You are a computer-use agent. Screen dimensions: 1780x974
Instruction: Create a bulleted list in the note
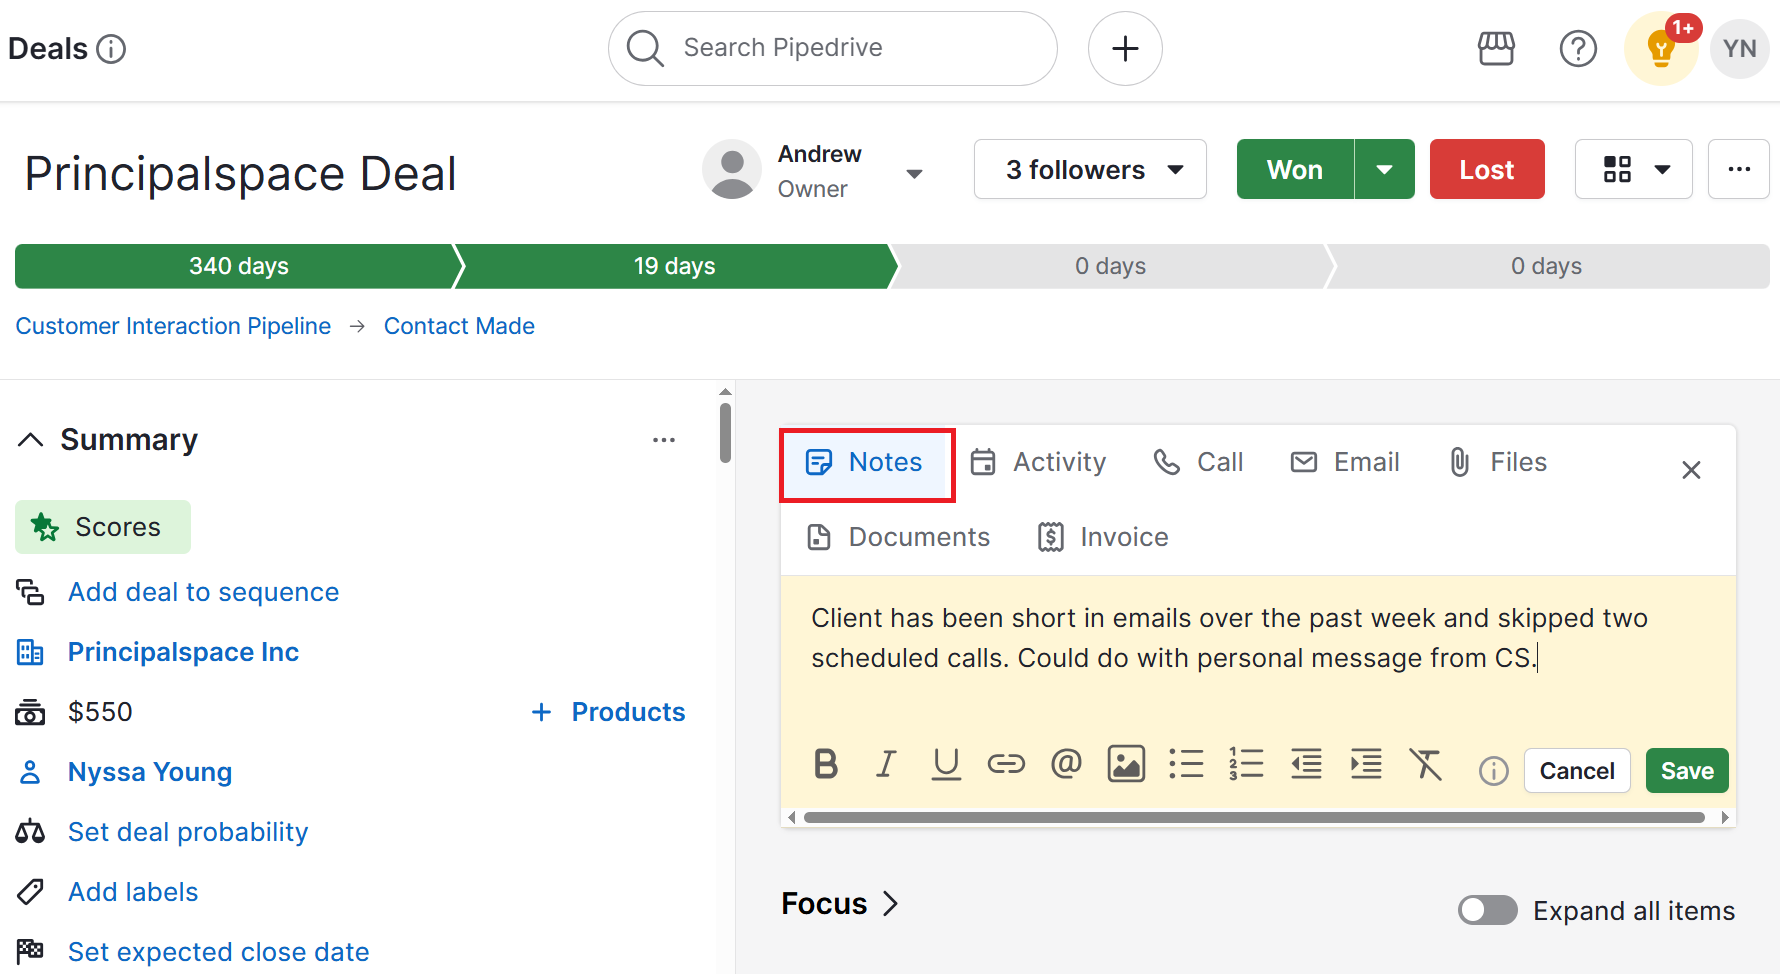(1186, 764)
